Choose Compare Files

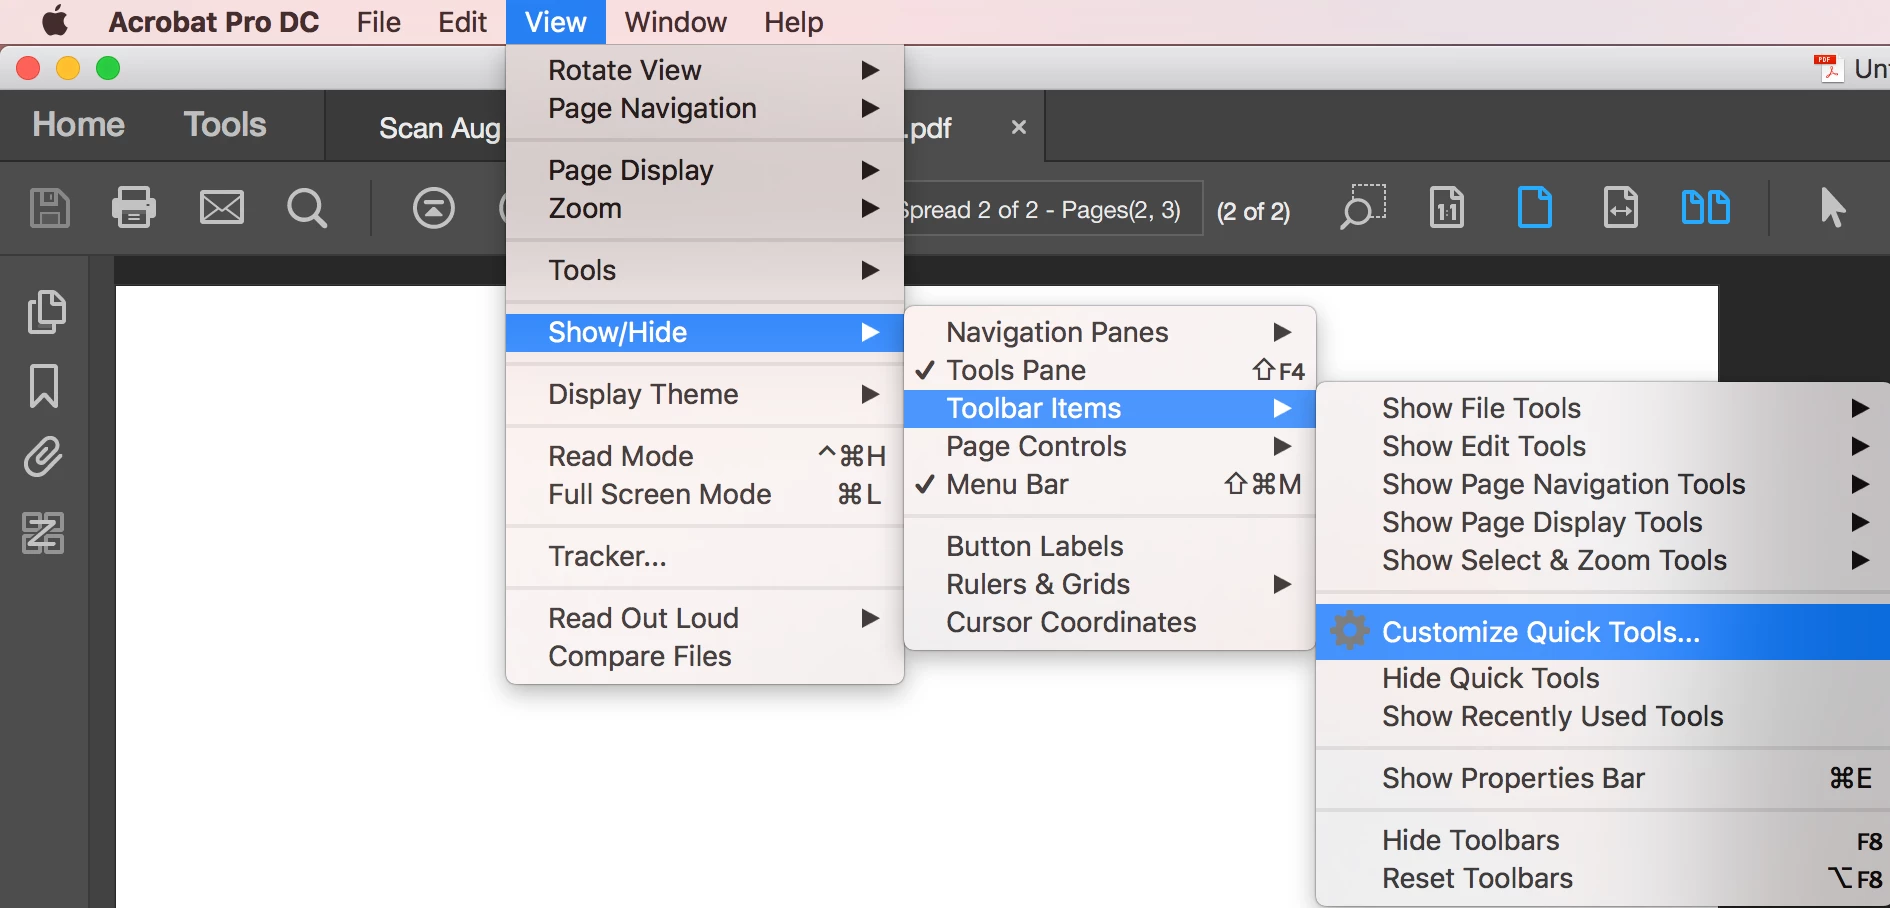(705, 656)
